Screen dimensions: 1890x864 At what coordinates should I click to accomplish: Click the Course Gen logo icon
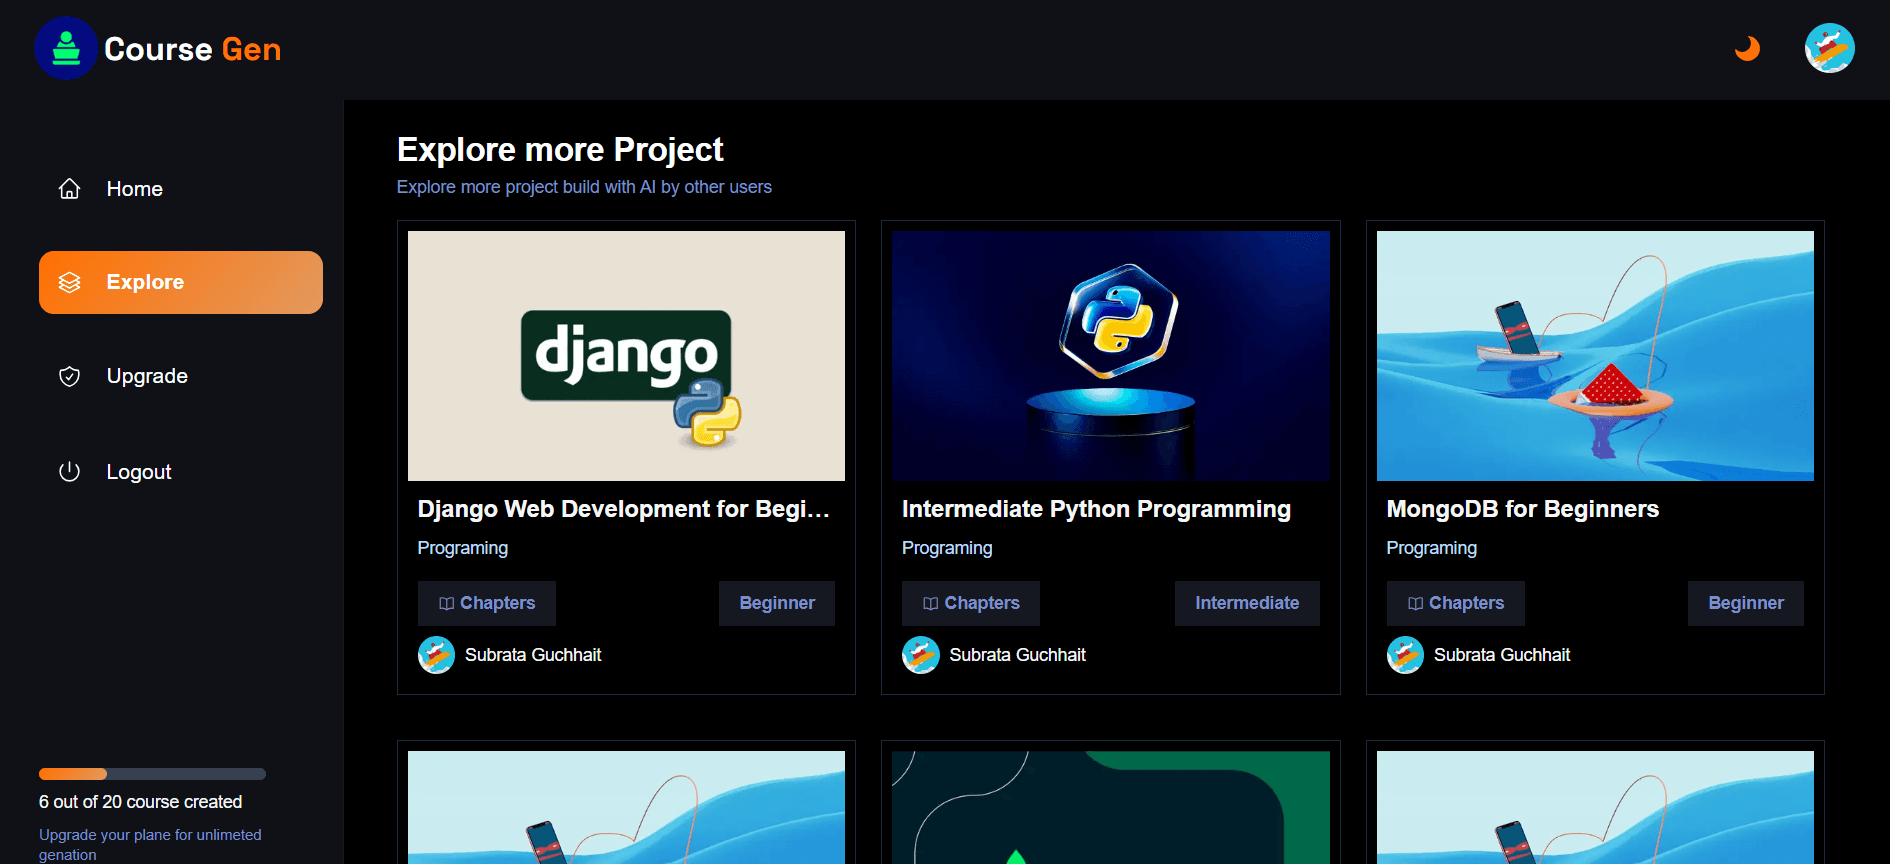pos(66,48)
